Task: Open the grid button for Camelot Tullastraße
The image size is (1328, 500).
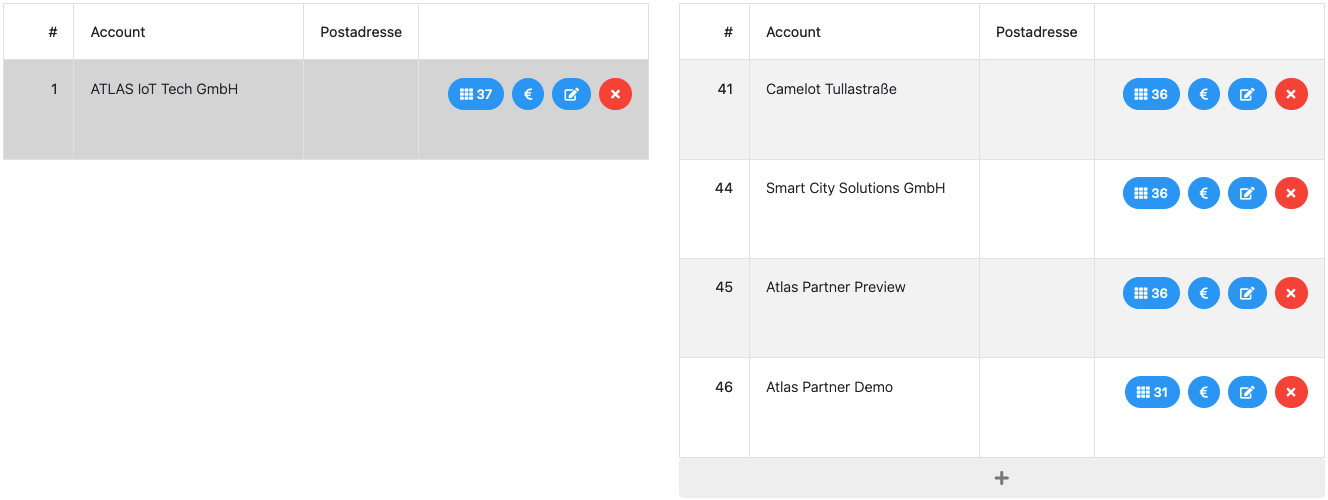Action: coord(1151,94)
